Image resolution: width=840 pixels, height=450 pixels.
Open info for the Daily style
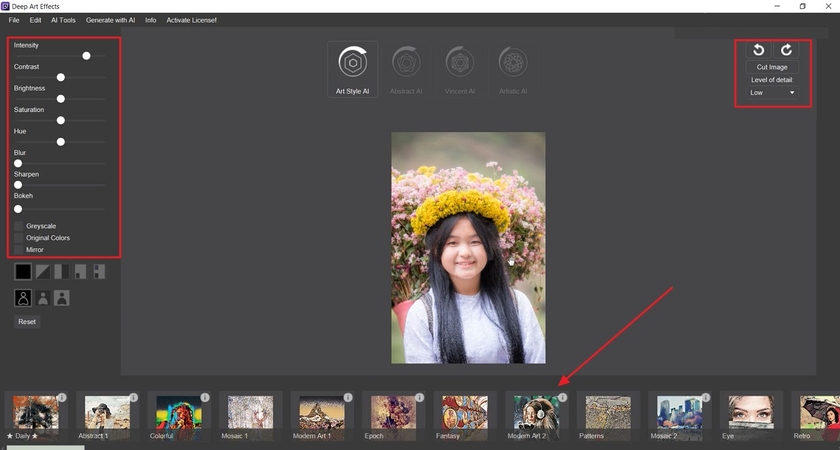(x=62, y=398)
